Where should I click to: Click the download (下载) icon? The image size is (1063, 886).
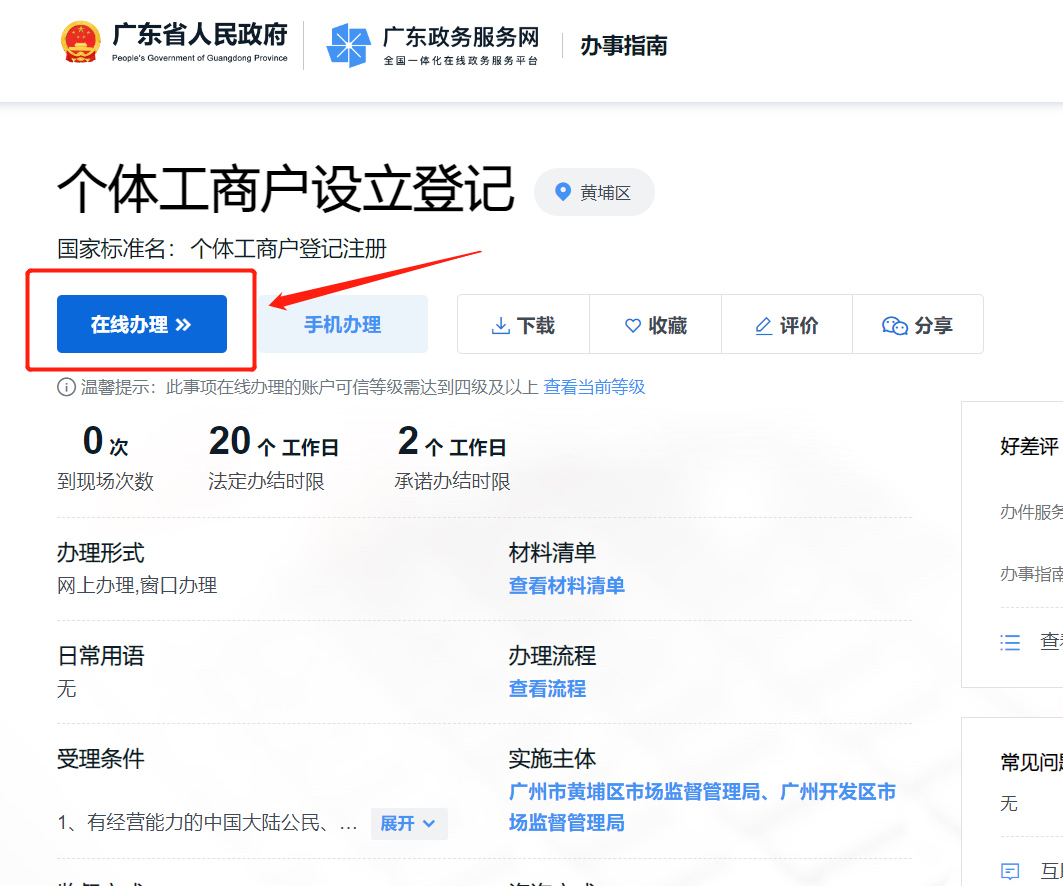[498, 323]
